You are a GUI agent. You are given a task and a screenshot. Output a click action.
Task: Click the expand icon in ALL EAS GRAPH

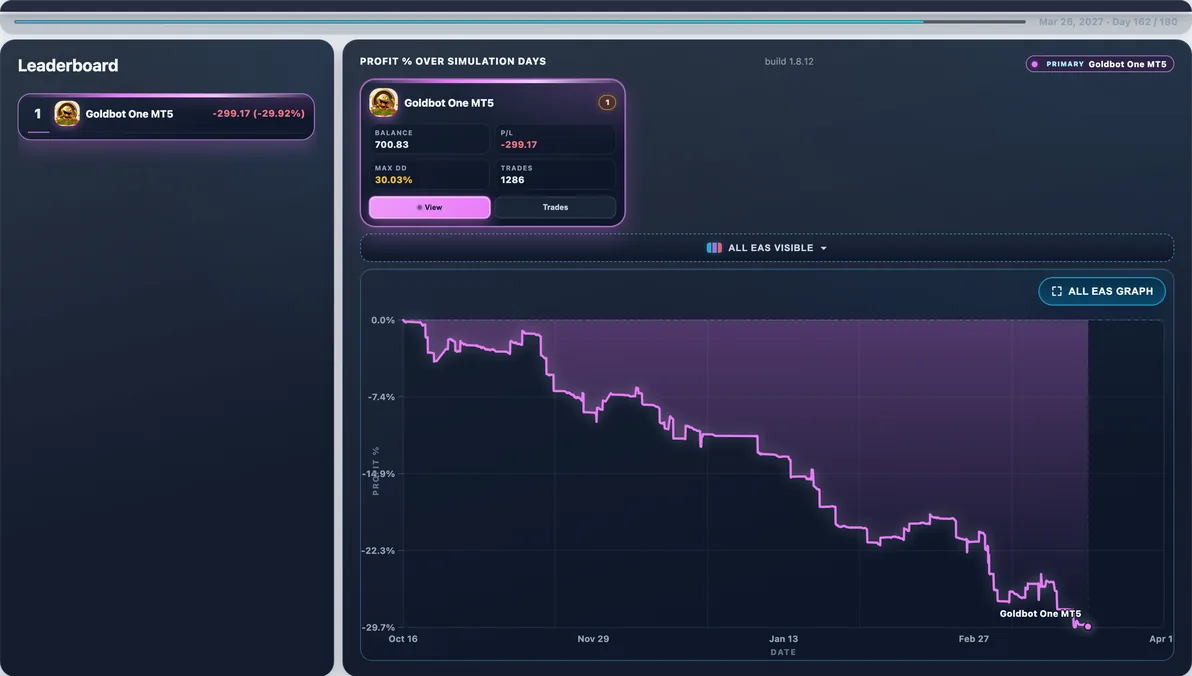(x=1056, y=291)
